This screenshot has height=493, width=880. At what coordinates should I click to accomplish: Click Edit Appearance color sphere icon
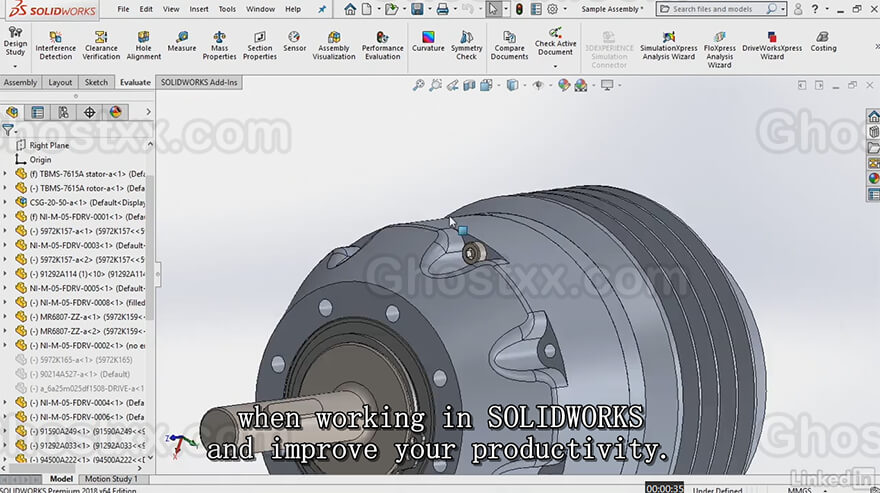[563, 85]
